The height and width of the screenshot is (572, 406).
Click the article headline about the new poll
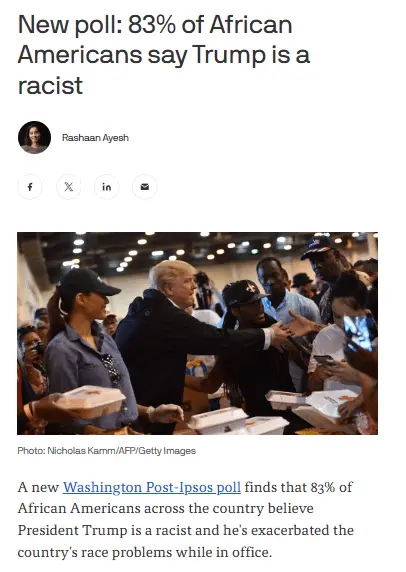click(164, 55)
